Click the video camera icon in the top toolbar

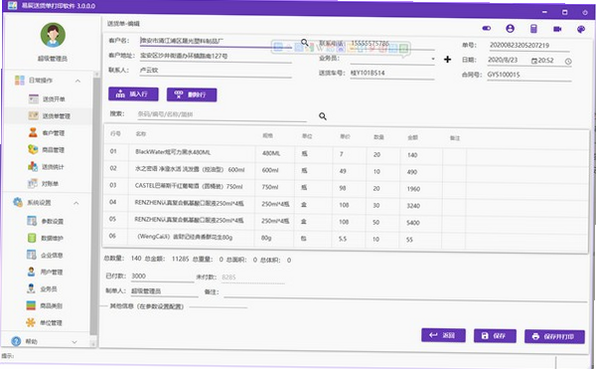[557, 29]
